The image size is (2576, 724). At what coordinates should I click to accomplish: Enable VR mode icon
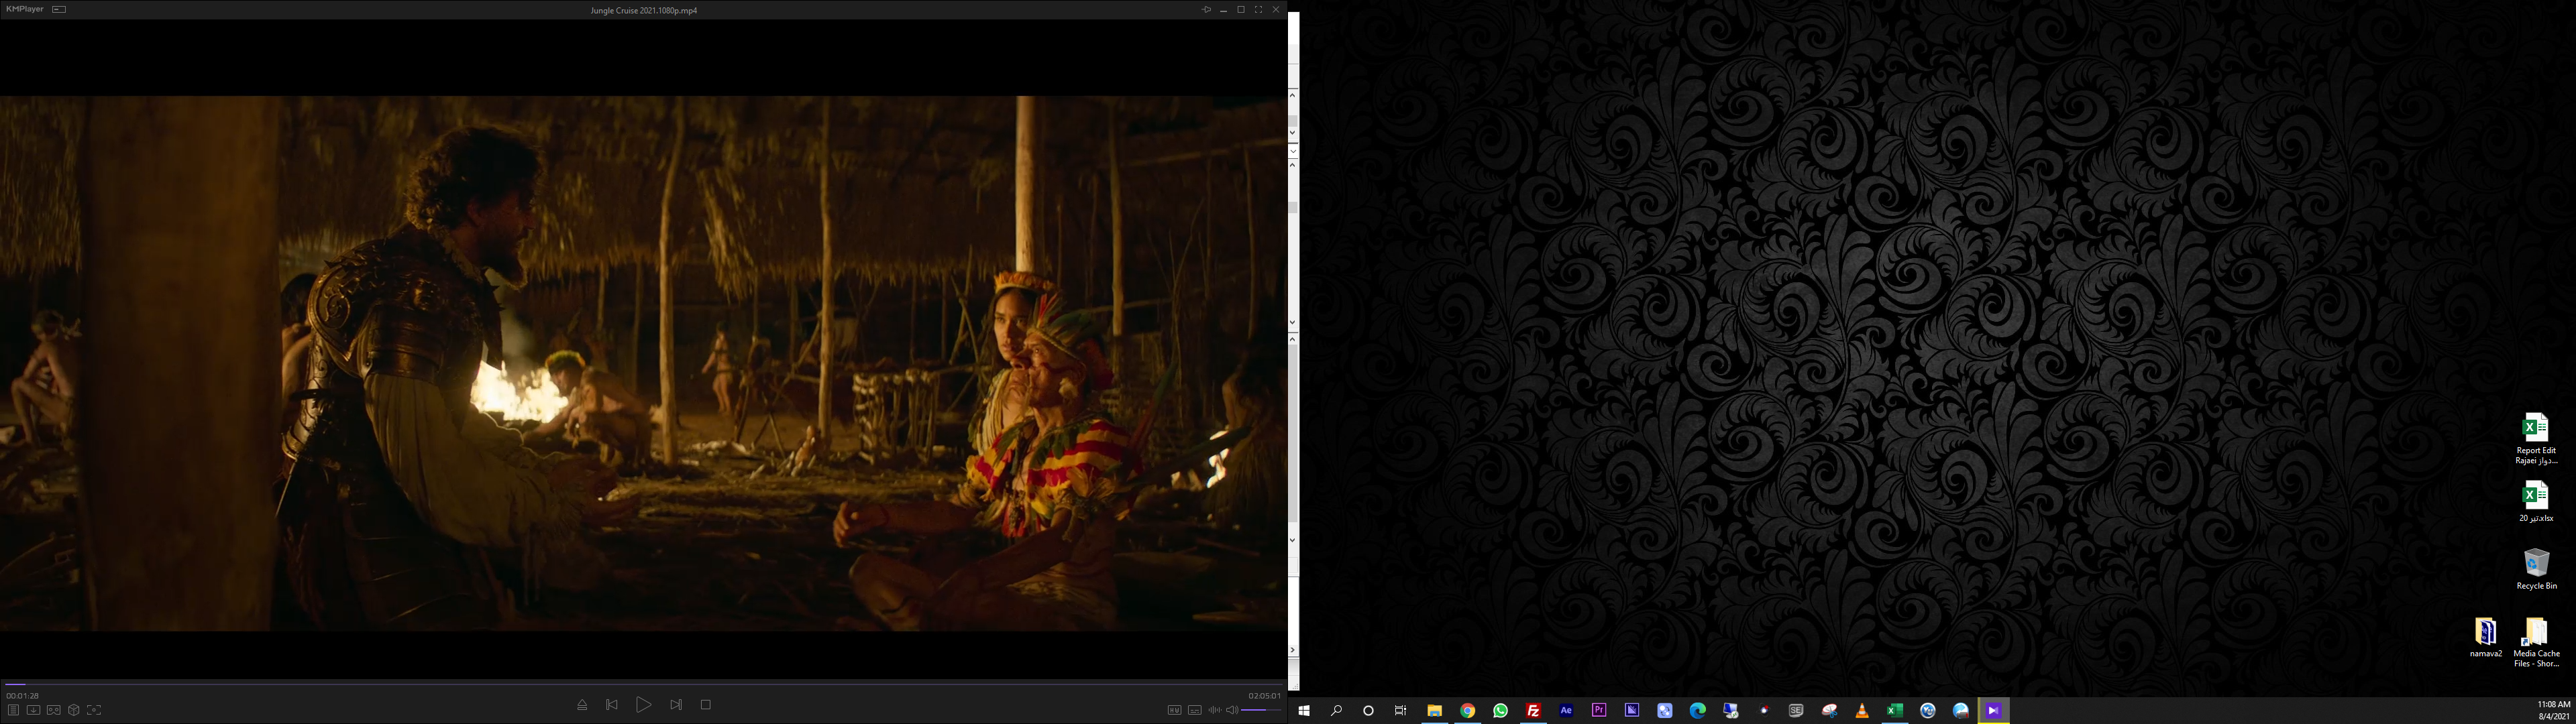(x=53, y=710)
